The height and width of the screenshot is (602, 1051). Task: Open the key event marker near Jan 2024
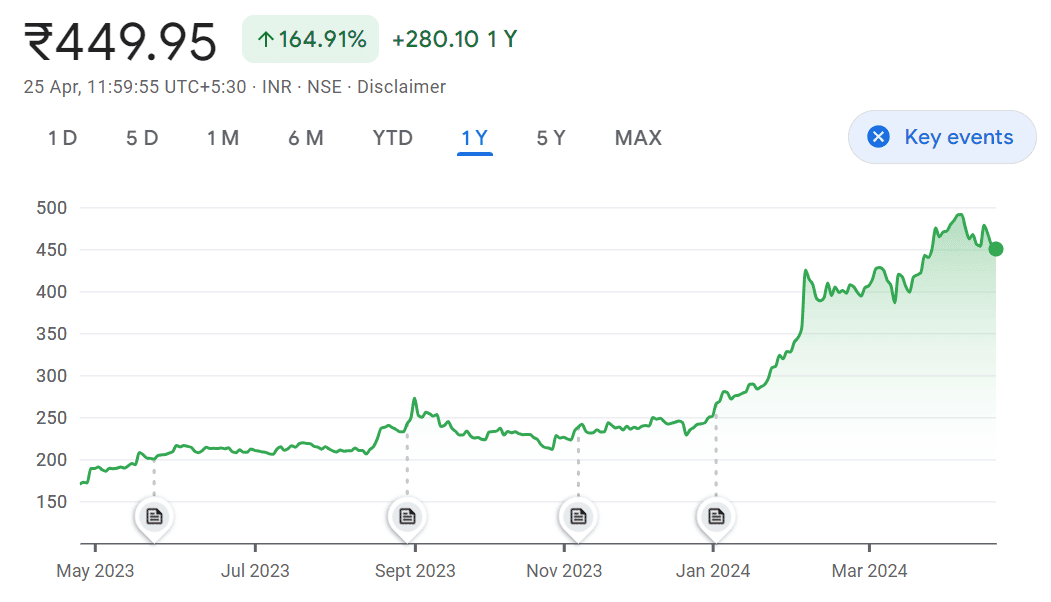tap(716, 516)
